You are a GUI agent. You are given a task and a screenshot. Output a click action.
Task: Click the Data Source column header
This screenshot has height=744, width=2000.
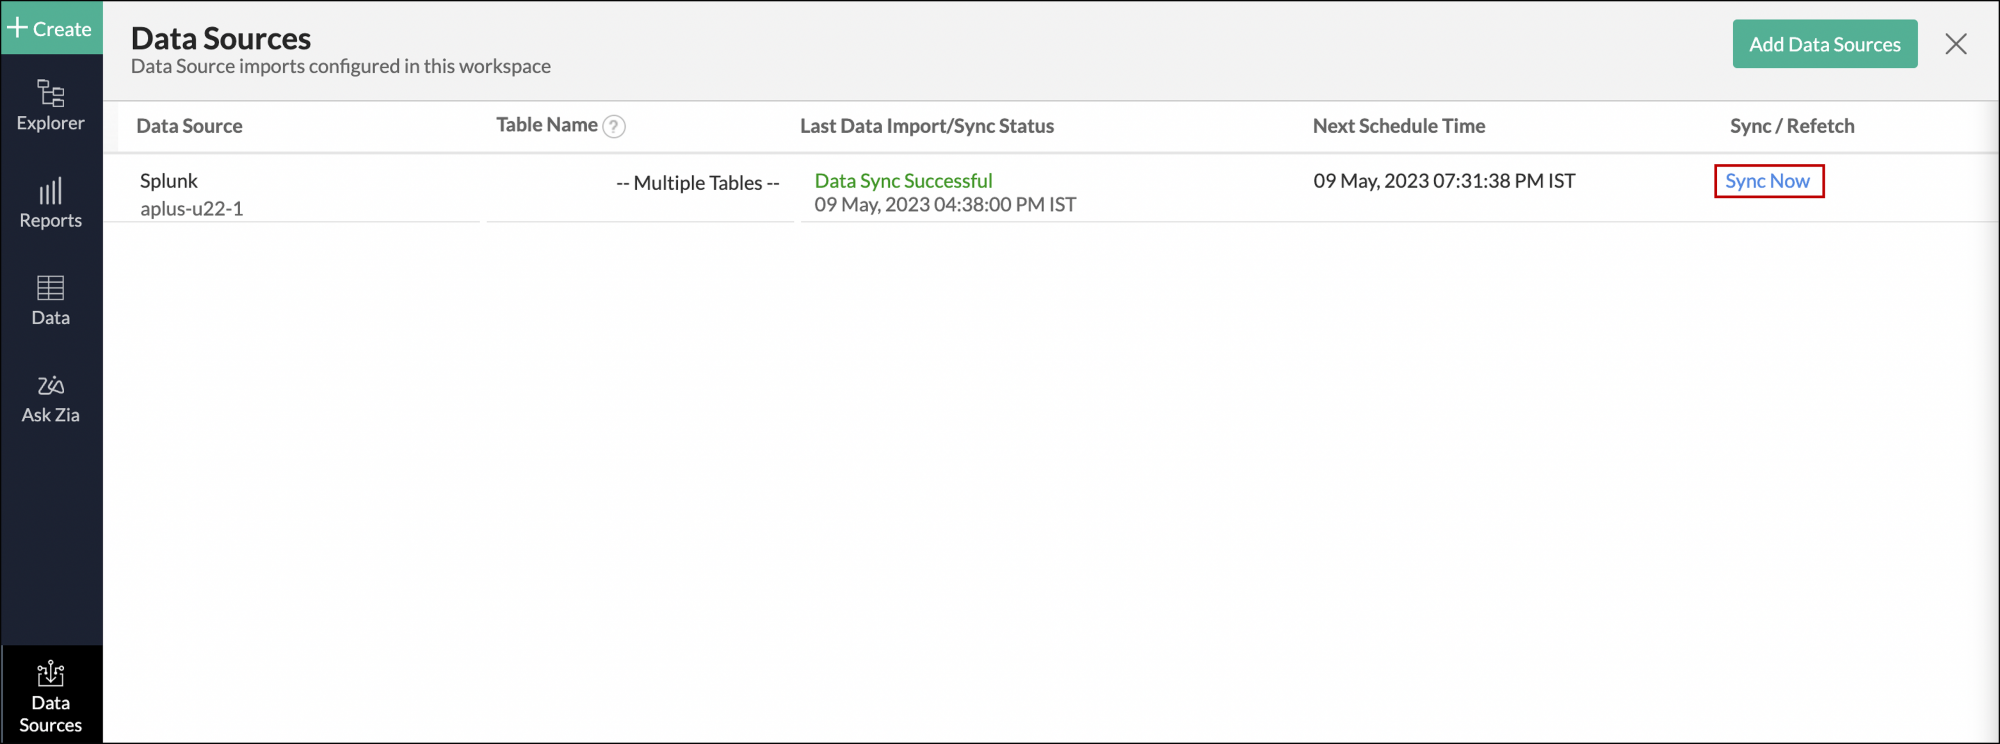[189, 126]
